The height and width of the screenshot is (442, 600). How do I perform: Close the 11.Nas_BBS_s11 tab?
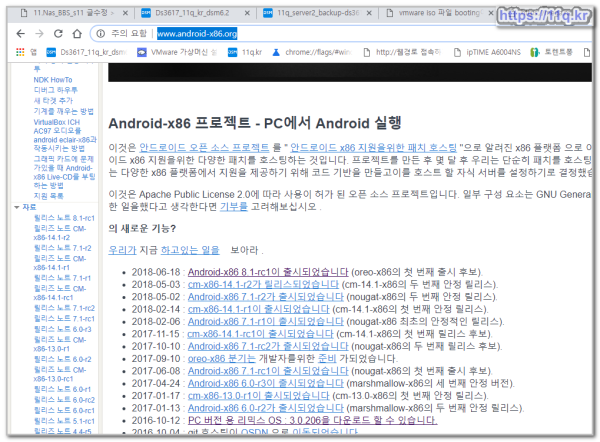point(125,13)
